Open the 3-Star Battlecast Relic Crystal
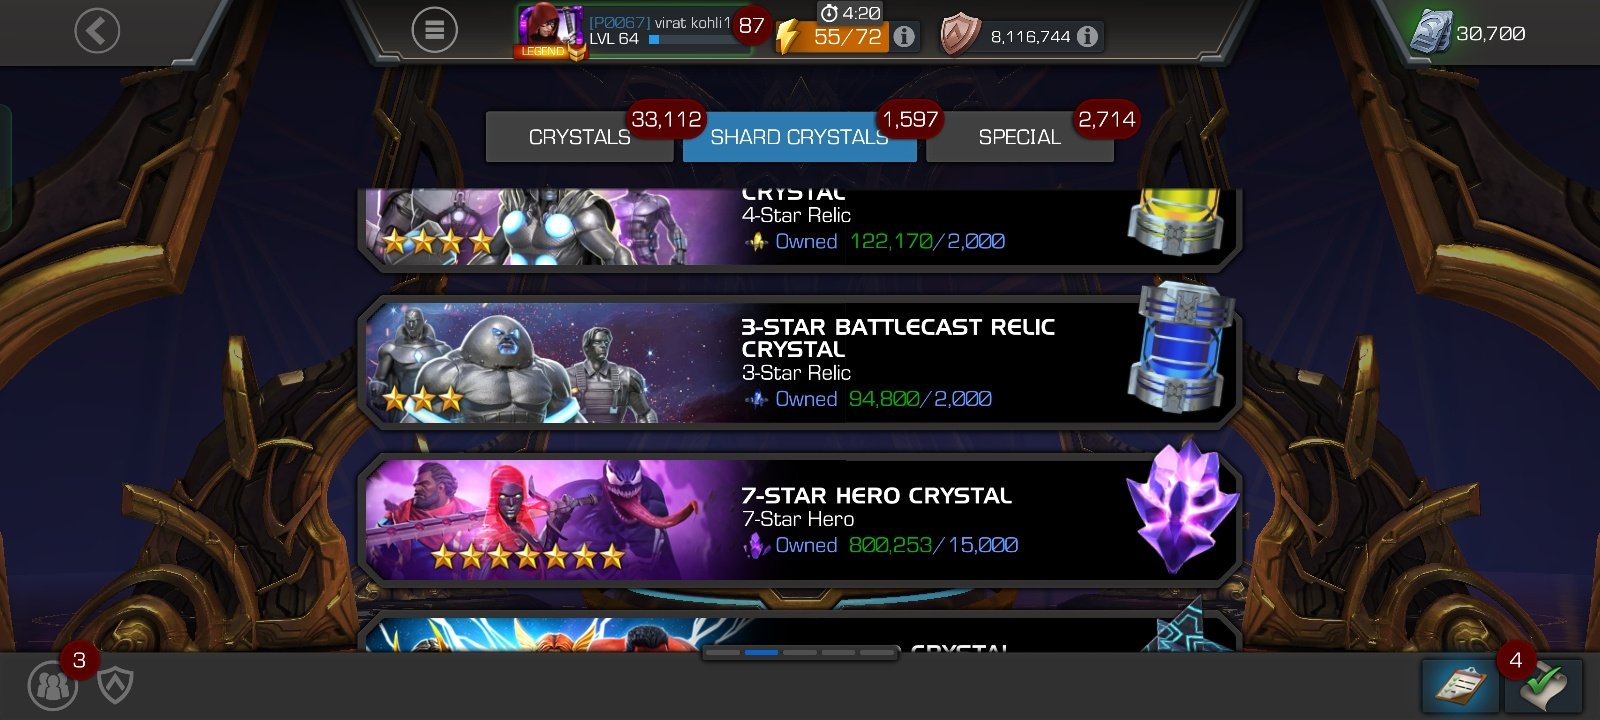Viewport: 1600px width, 720px height. click(x=800, y=361)
